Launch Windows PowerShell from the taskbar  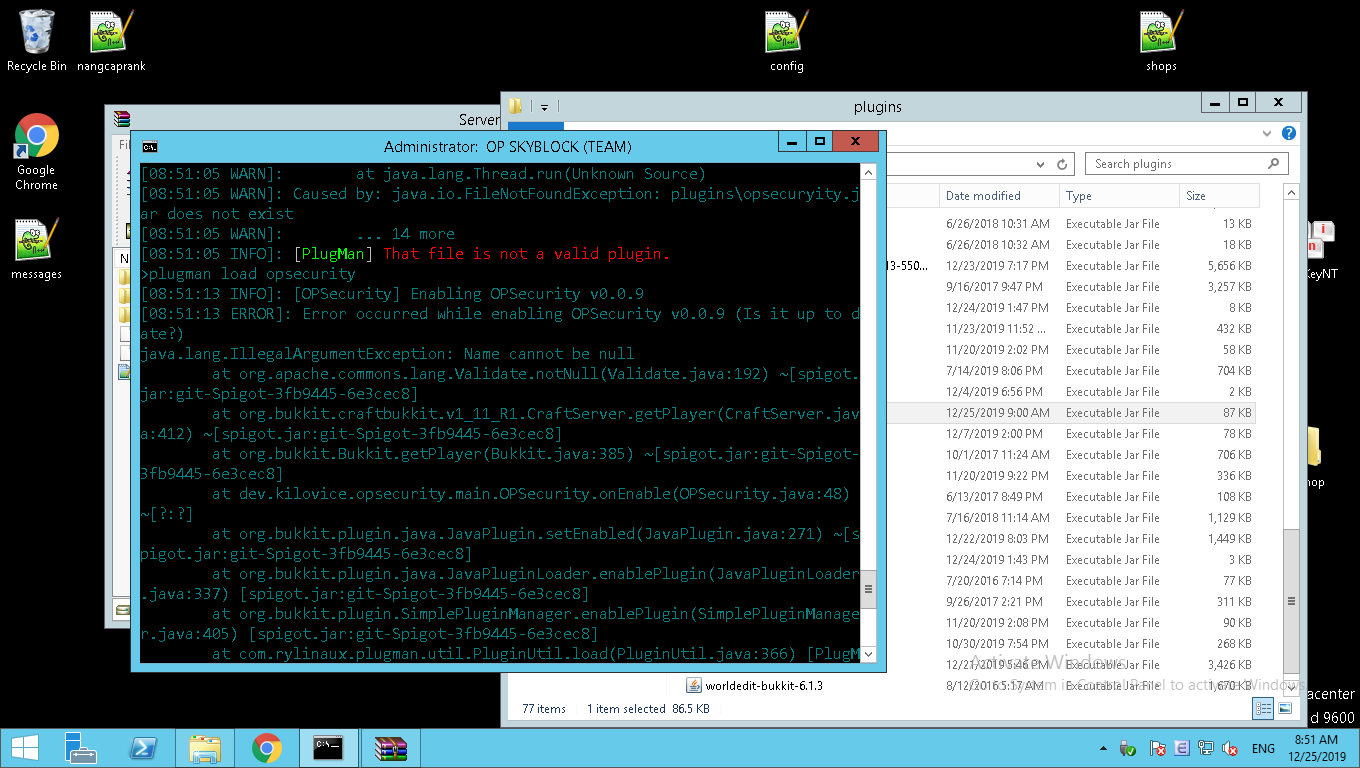(144, 748)
